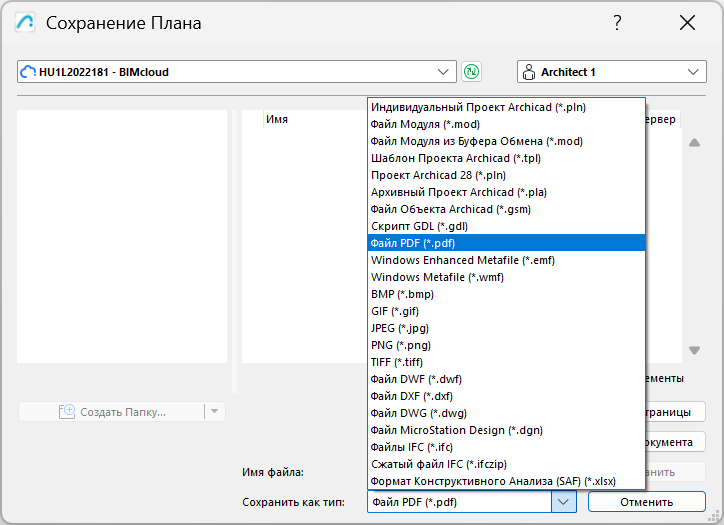Choose Windows Enhanced Metafile (*.emf)

point(507,260)
